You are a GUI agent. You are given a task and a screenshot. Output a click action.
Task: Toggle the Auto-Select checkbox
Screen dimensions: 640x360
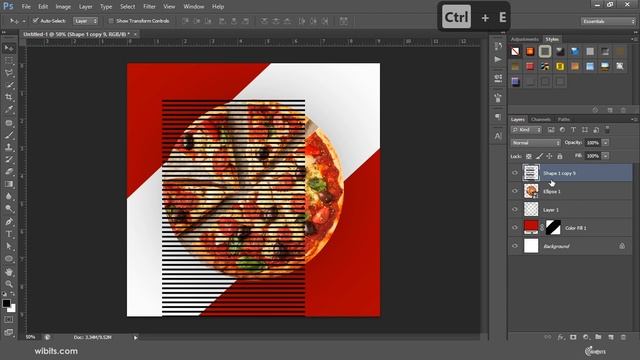click(35, 20)
